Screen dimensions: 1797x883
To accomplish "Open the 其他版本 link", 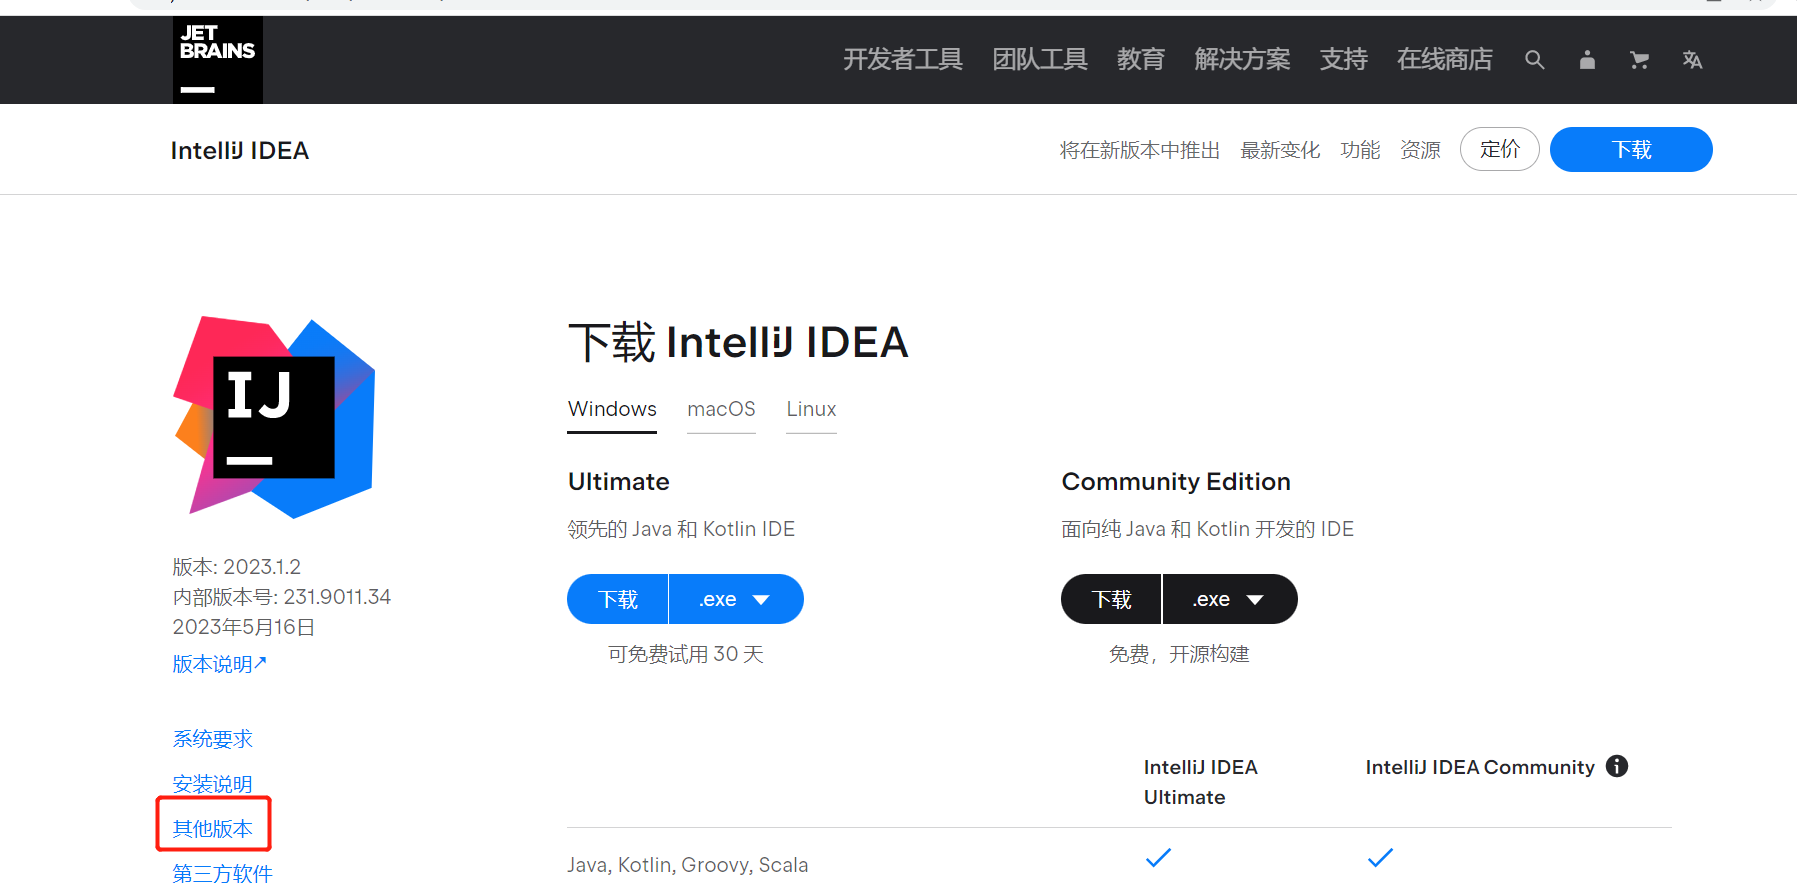I will pos(213,828).
